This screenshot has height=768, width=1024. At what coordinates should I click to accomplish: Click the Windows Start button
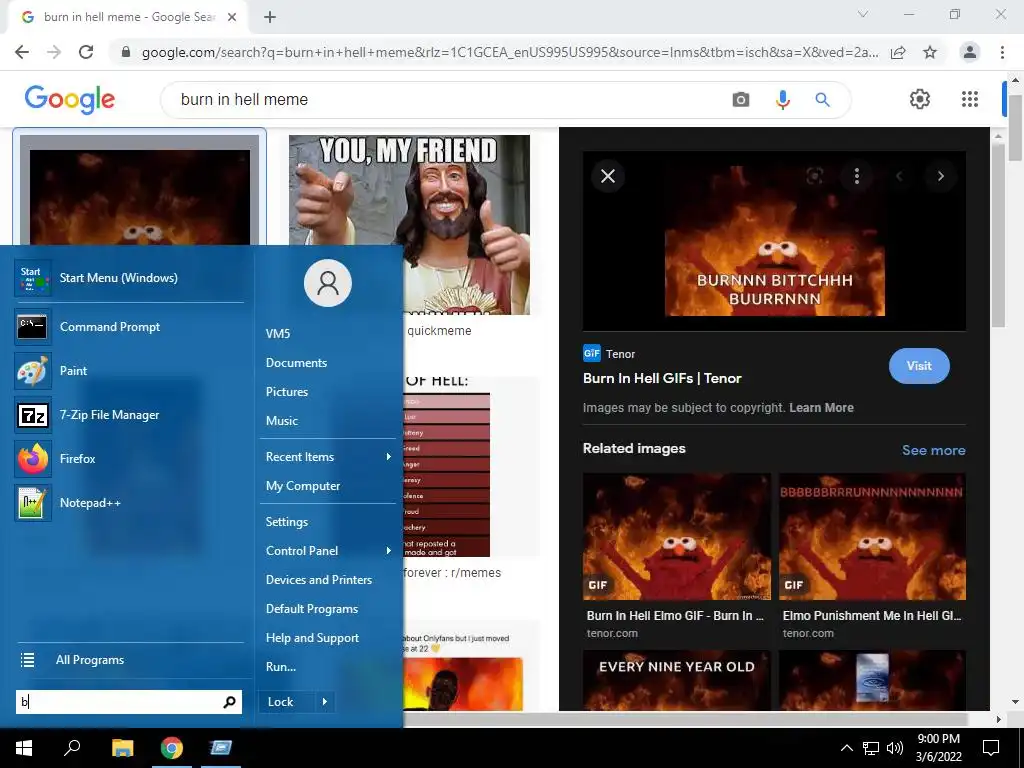point(24,748)
